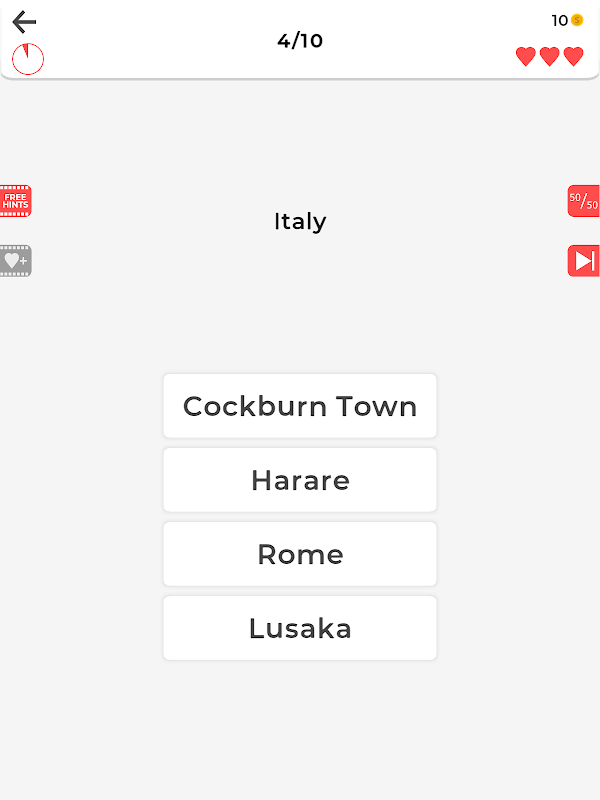Tap the extra heart video reward icon
Screen dimensions: 600x800
[x=15, y=261]
